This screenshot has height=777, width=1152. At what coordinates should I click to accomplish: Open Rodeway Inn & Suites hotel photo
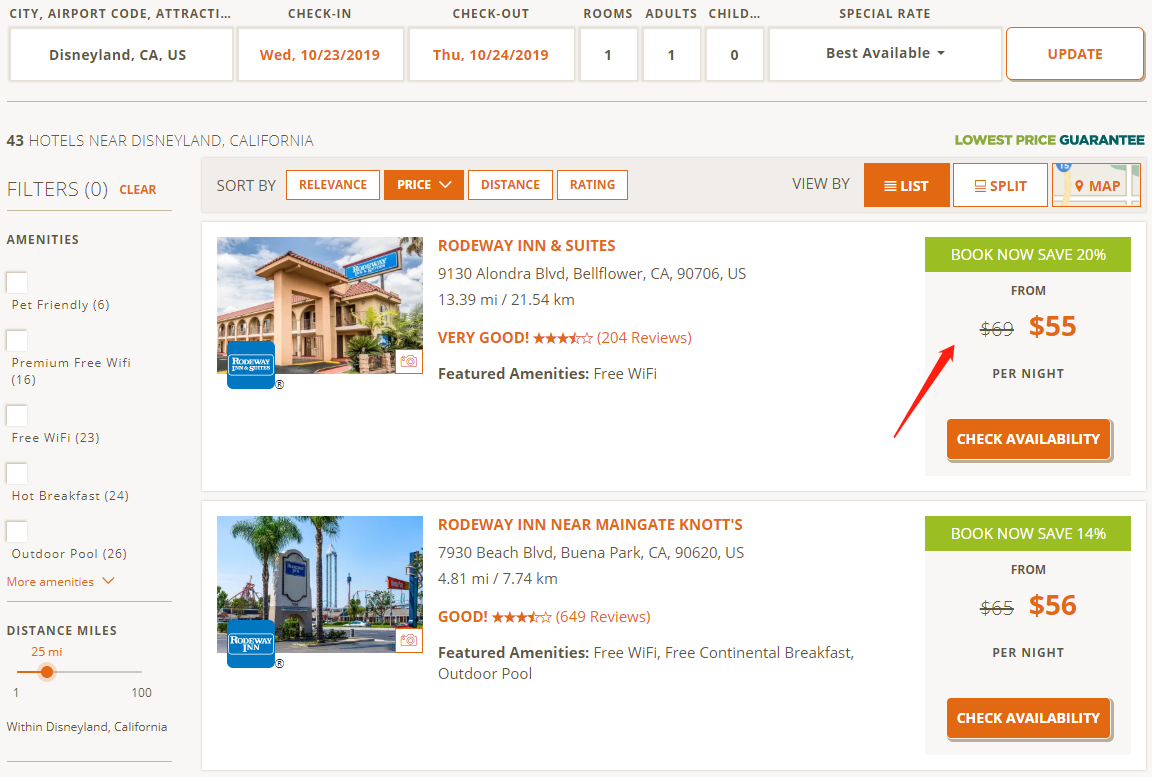[320, 305]
